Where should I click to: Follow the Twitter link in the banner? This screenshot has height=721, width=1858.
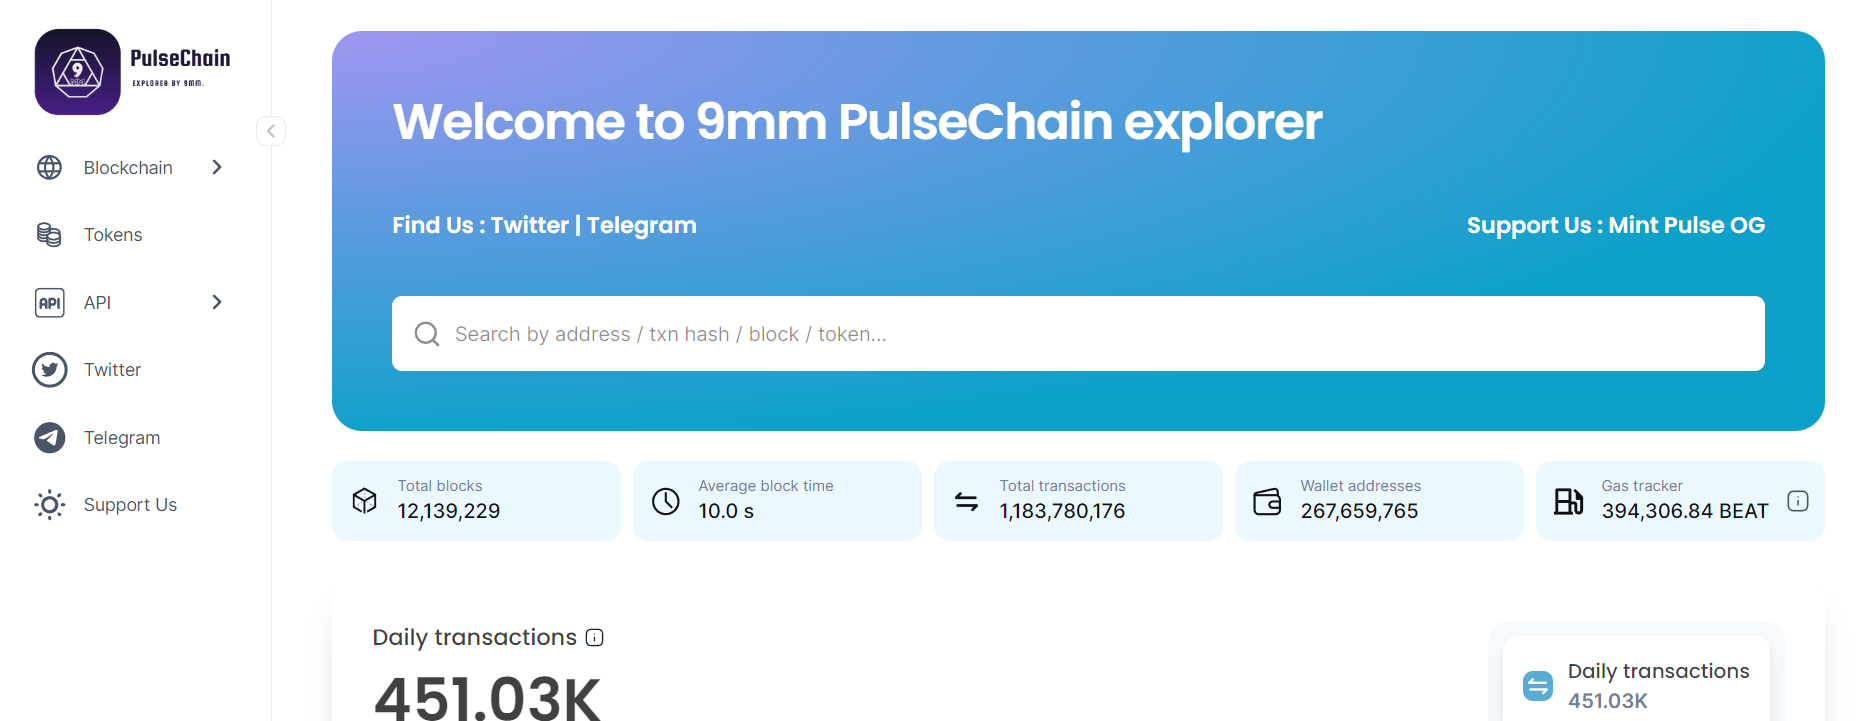pos(529,225)
